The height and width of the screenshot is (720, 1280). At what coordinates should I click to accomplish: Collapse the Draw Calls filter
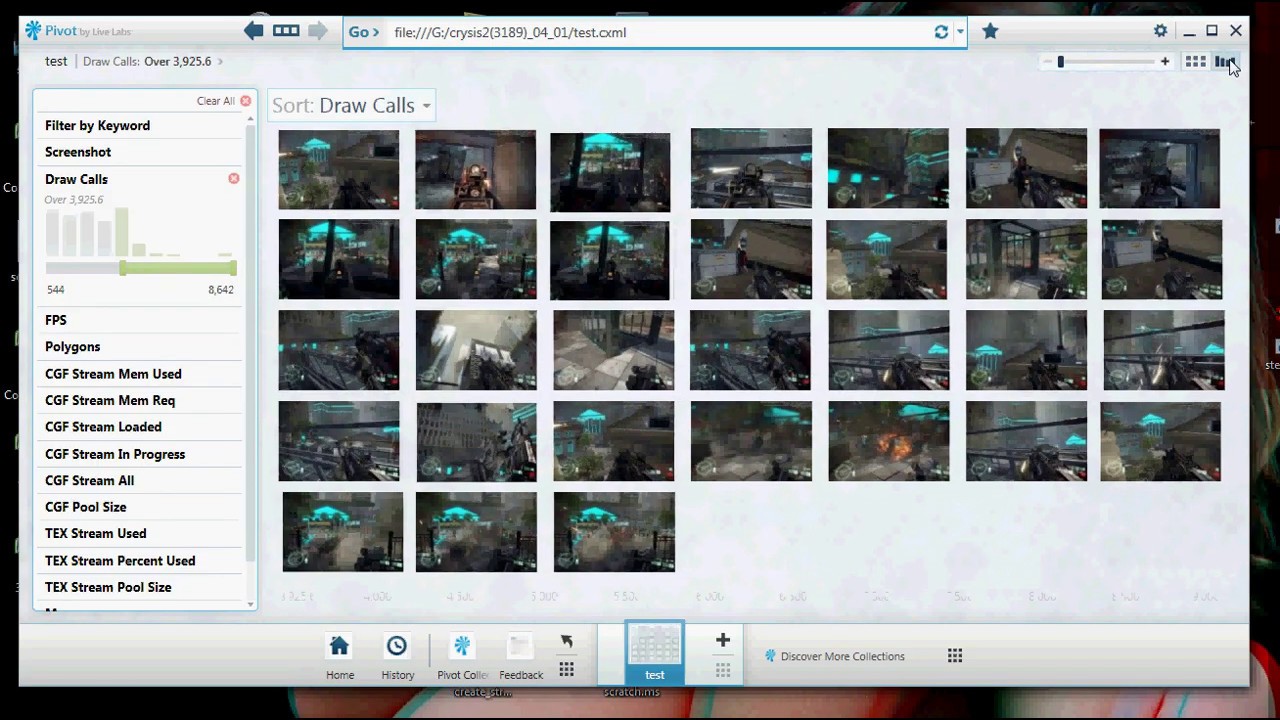[x=76, y=179]
